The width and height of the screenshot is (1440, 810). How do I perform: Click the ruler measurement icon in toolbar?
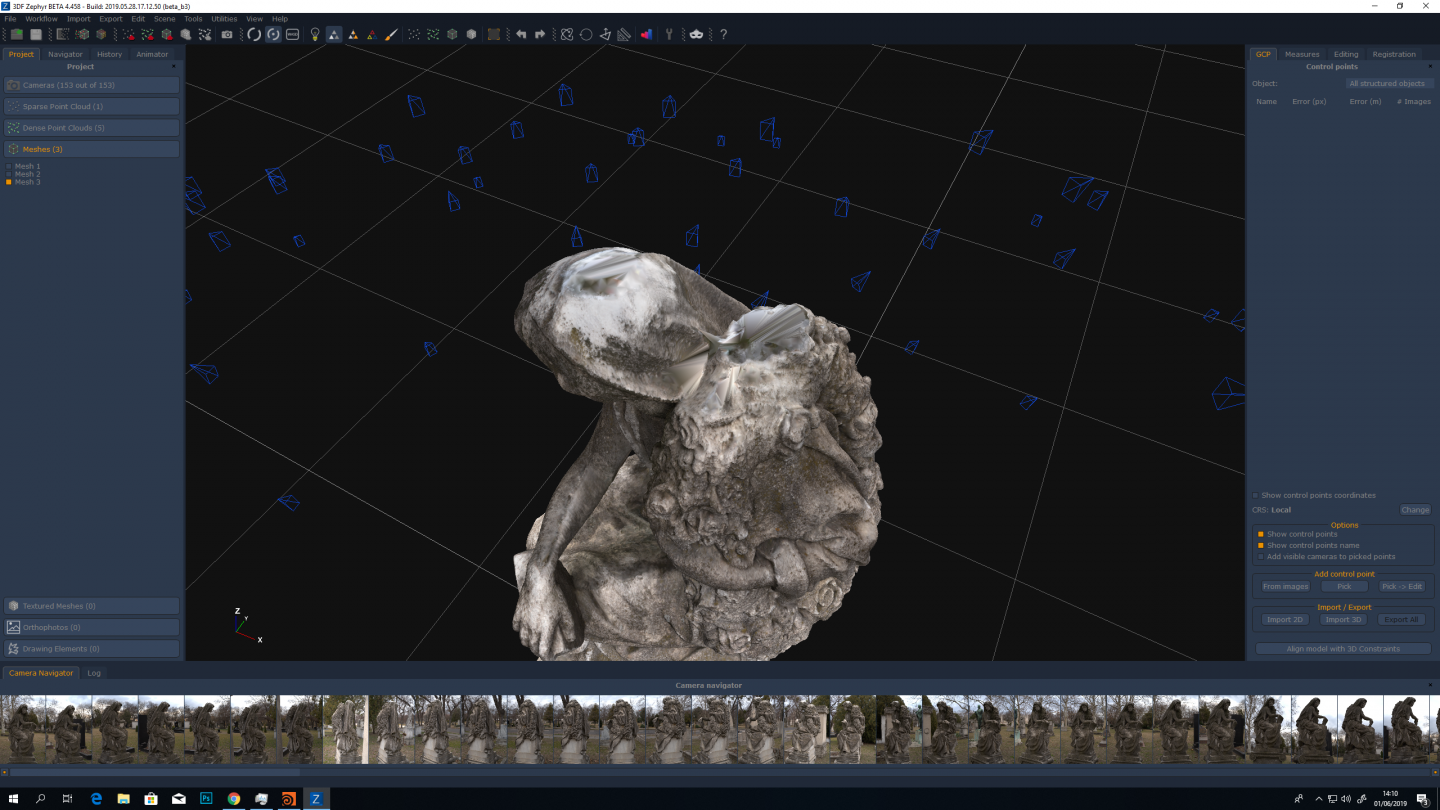click(x=624, y=34)
